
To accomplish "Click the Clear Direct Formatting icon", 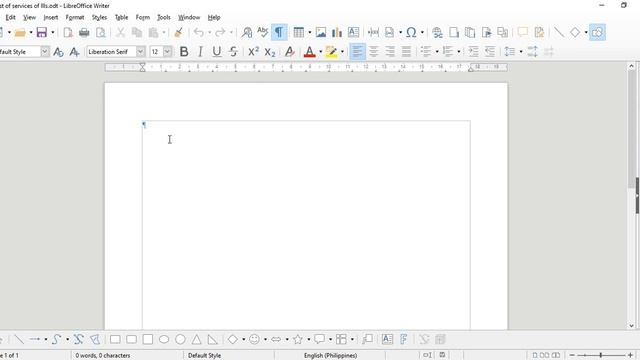I will [290, 52].
